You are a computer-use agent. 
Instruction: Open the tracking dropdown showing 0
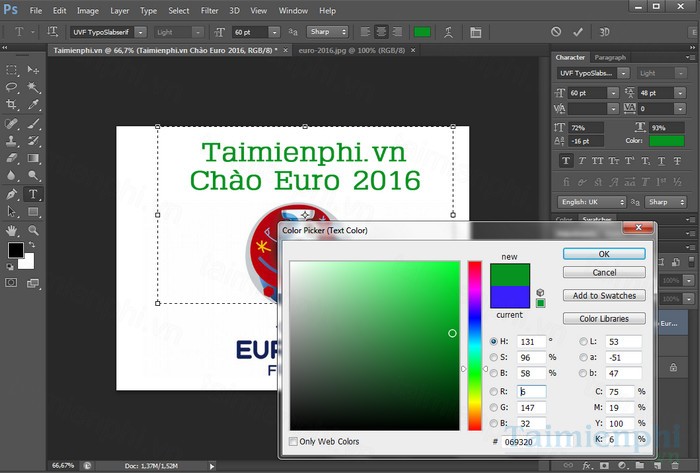click(680, 108)
